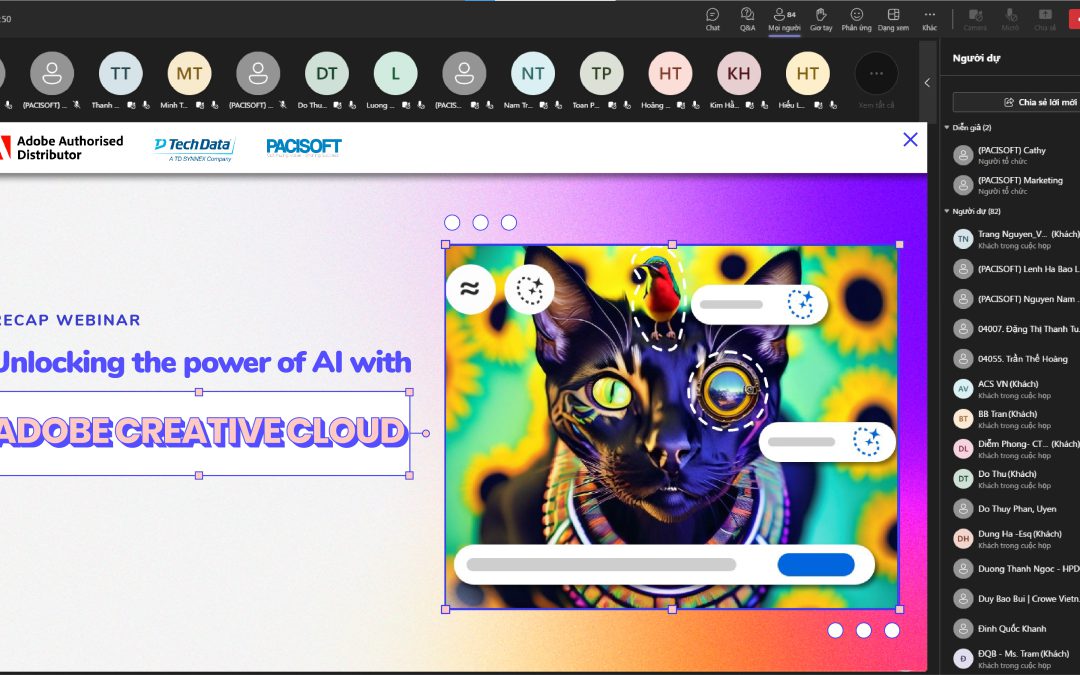The width and height of the screenshot is (1080, 675).
Task: Click the DL avatar beside Diễm Phong
Action: click(963, 449)
